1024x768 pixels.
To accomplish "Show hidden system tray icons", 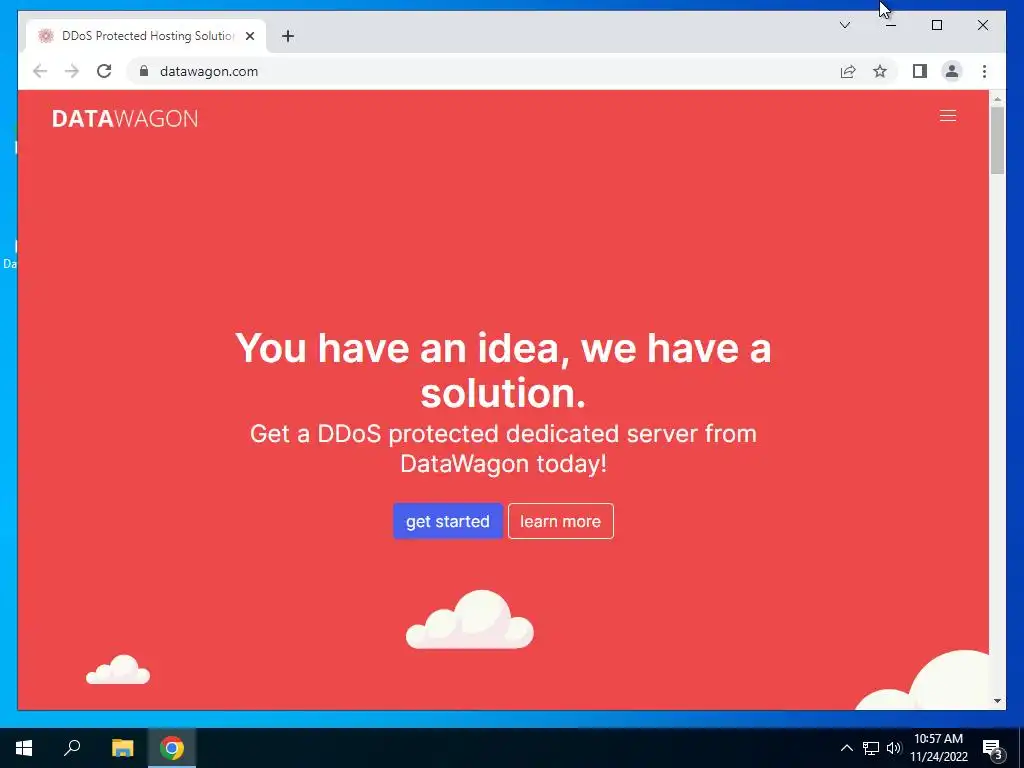I will pos(846,748).
